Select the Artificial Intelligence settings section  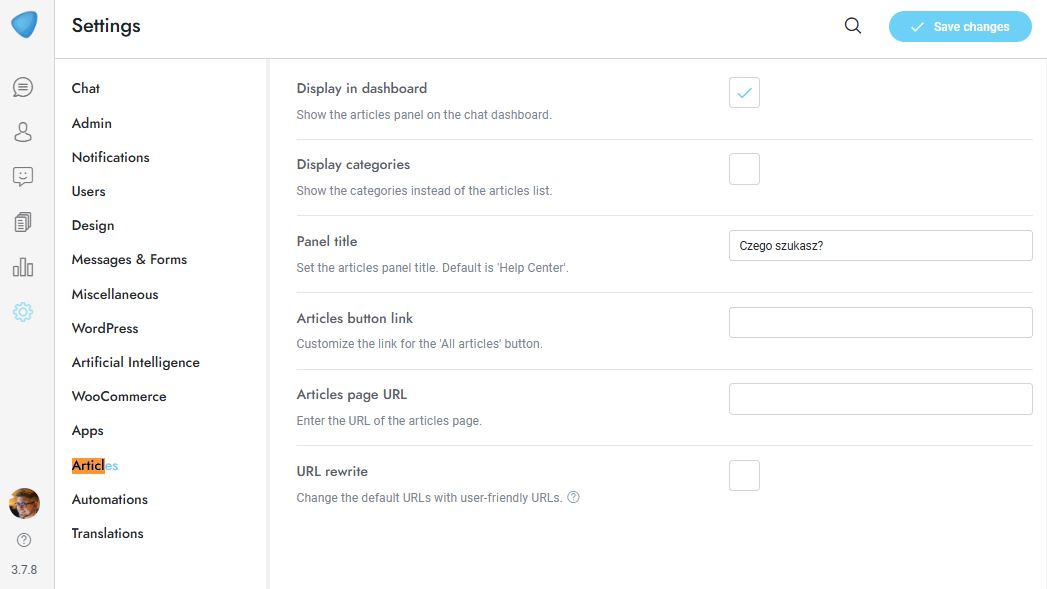click(x=135, y=362)
